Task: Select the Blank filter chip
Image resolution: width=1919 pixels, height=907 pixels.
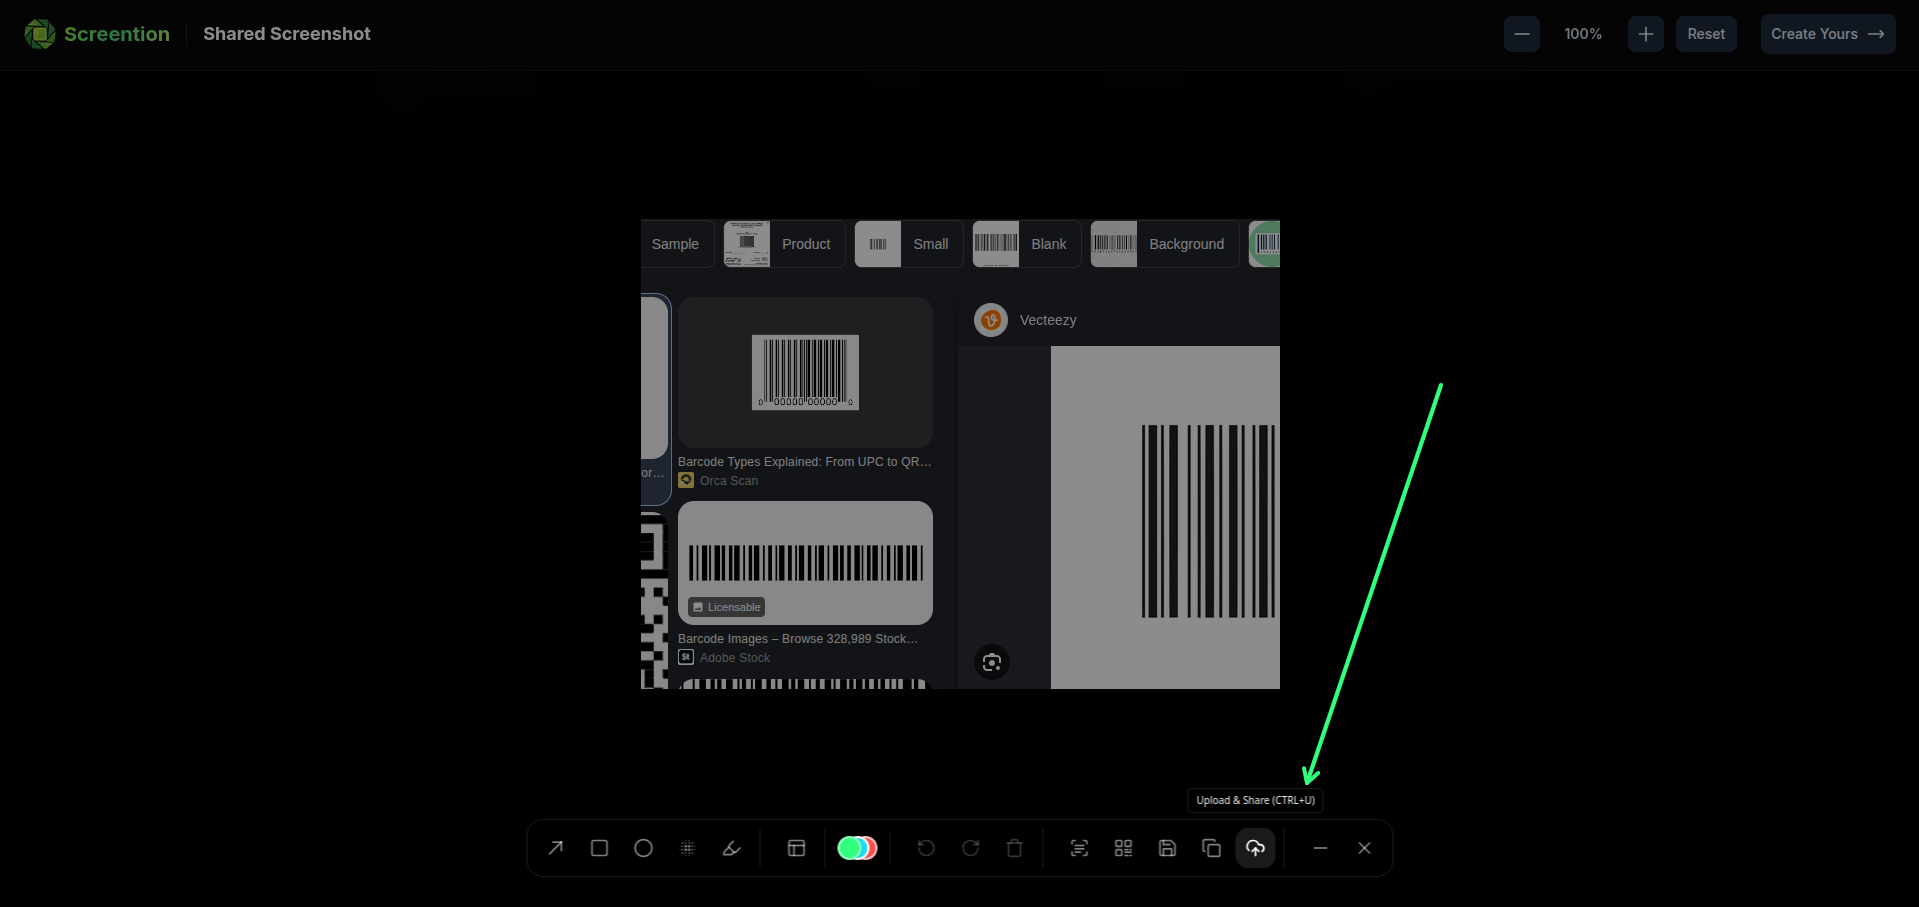Action: pyautogui.click(x=1027, y=244)
